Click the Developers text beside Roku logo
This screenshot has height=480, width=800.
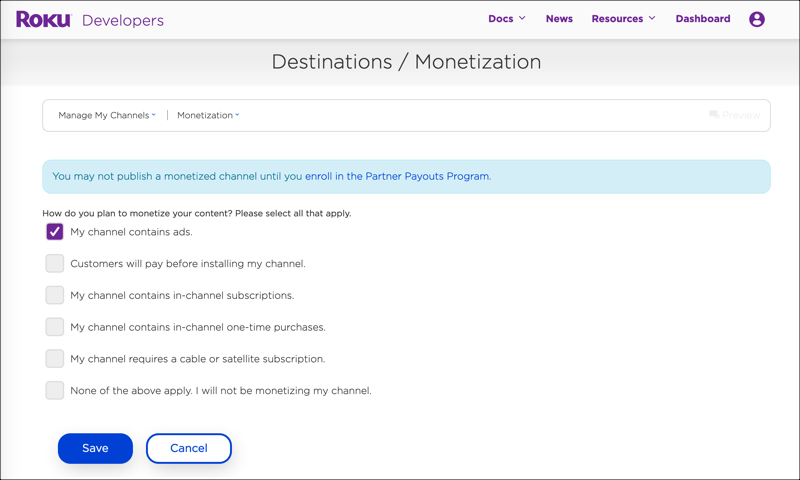point(122,20)
